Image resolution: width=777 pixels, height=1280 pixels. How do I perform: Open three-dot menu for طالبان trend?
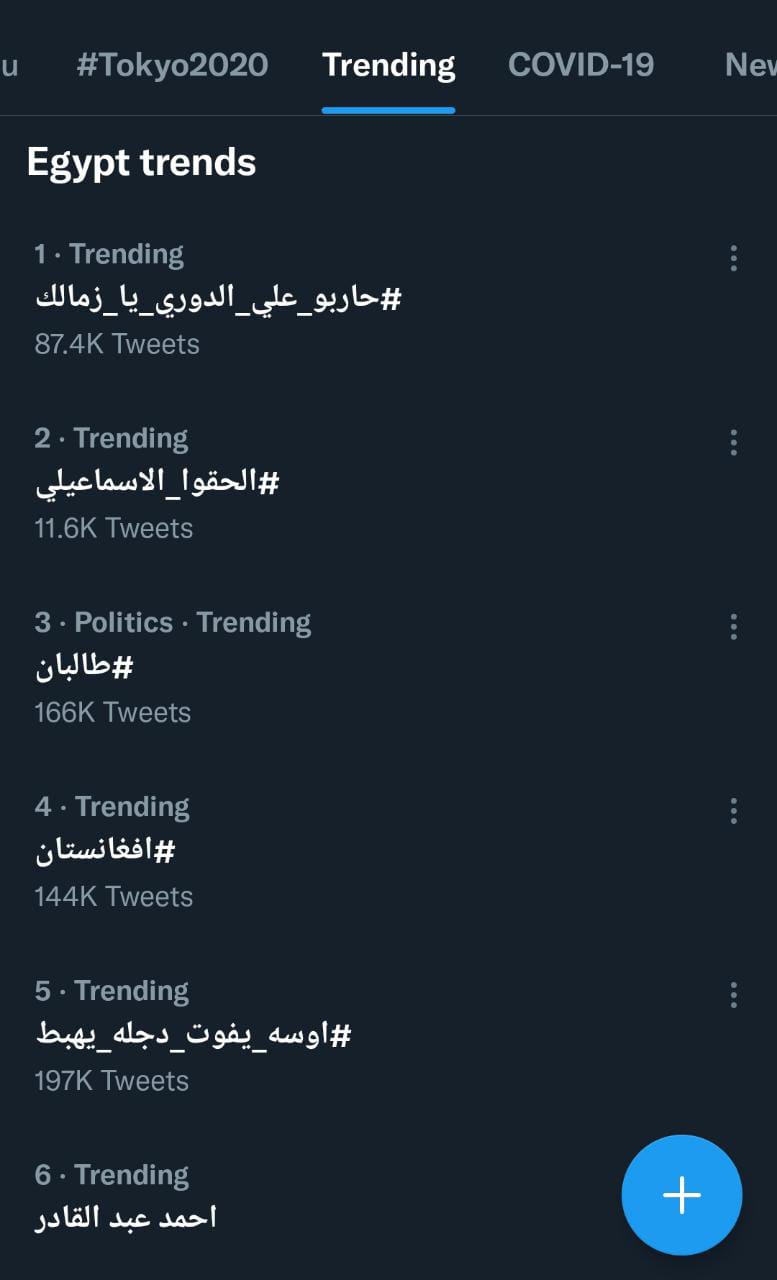click(734, 627)
